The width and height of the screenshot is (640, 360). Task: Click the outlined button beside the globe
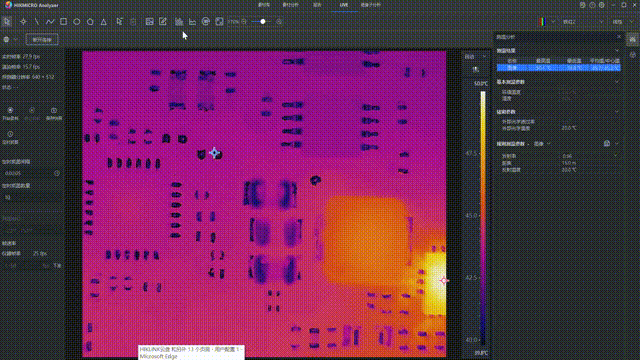pos(42,40)
